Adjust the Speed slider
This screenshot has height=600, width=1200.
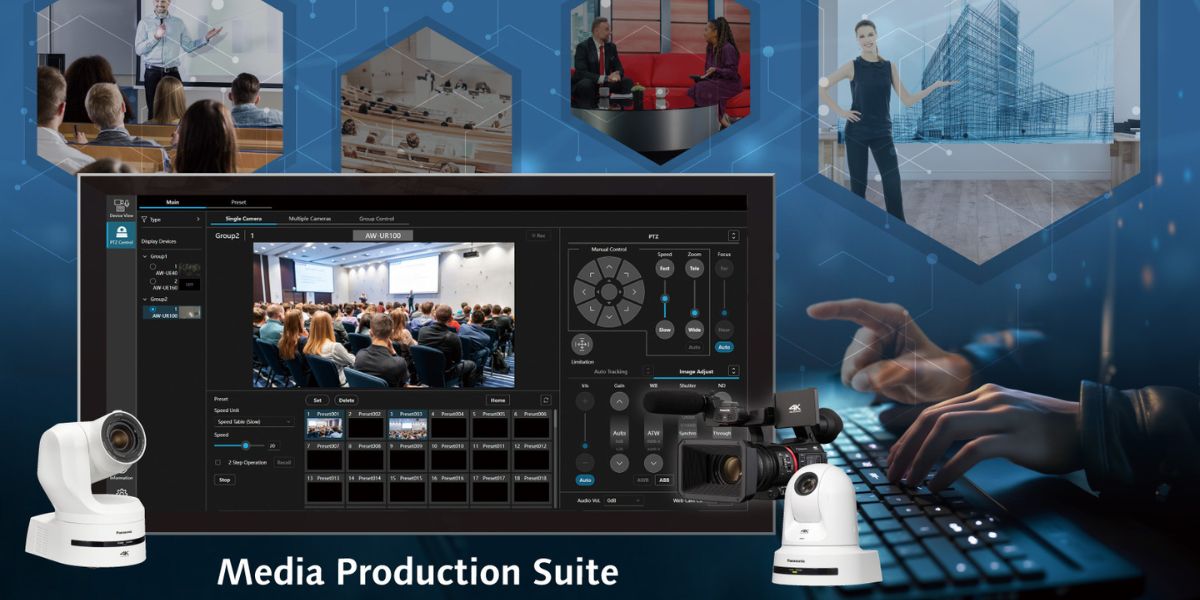click(x=246, y=444)
